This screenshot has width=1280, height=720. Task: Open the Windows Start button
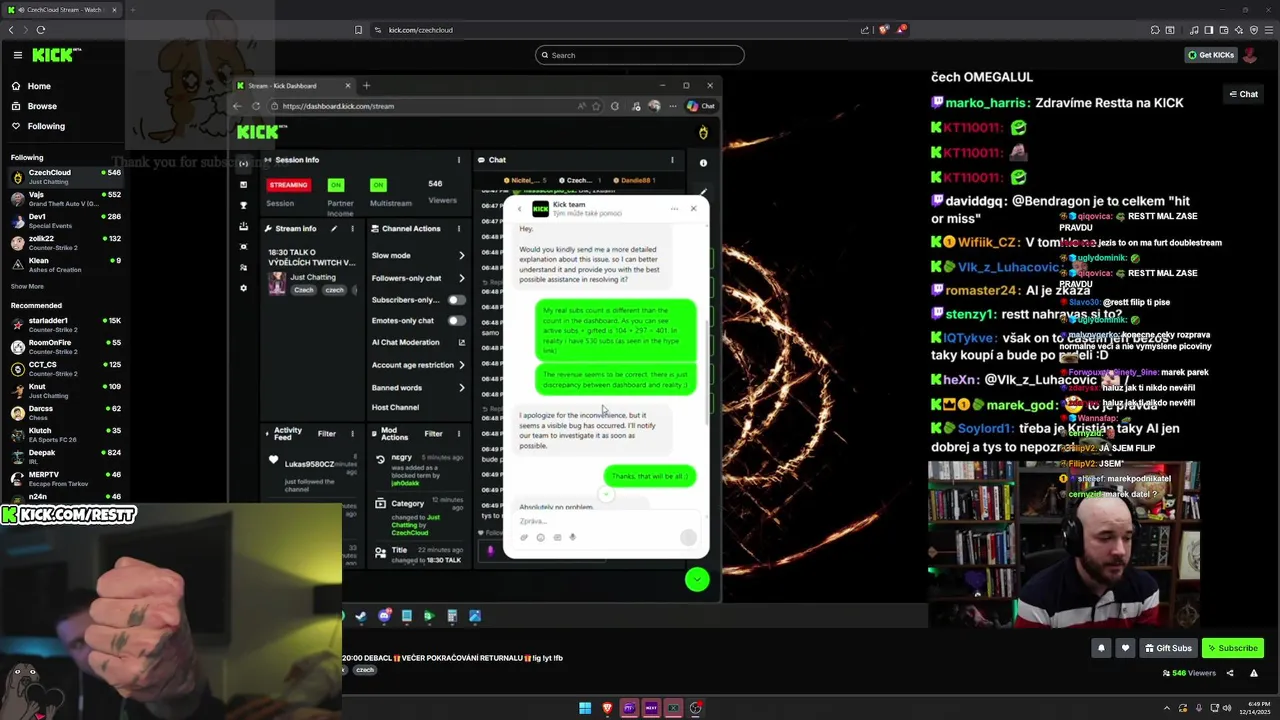point(585,708)
